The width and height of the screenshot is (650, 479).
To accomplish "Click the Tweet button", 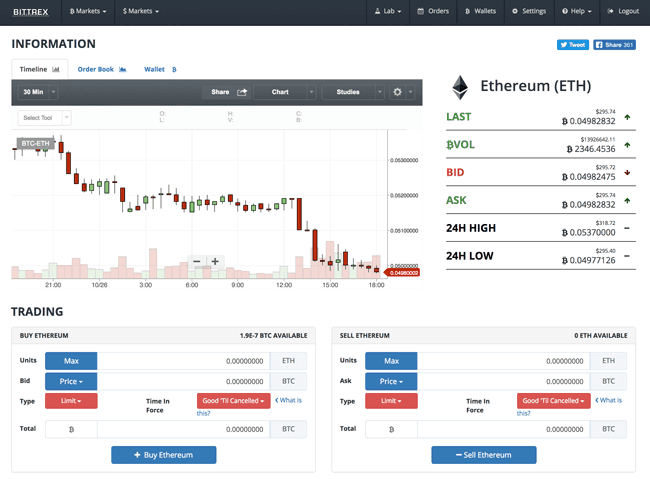I will pos(573,45).
